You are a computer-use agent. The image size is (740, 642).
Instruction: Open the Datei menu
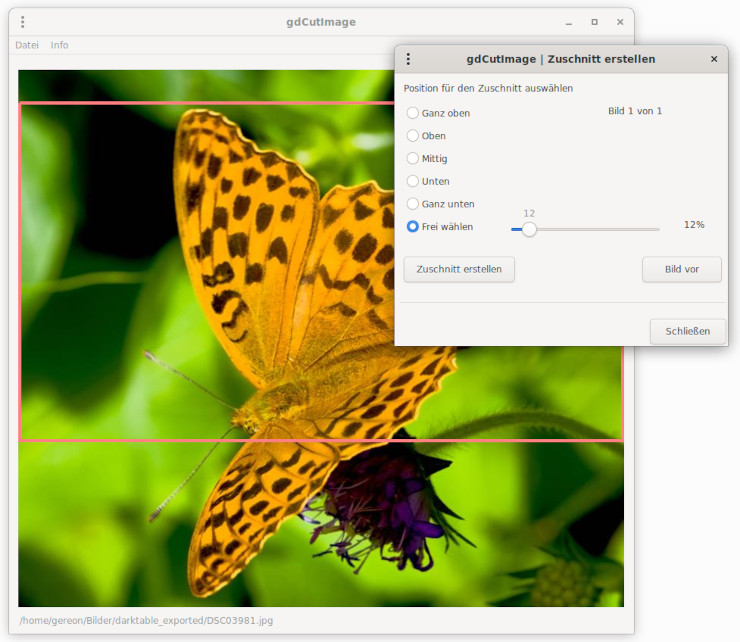point(27,45)
